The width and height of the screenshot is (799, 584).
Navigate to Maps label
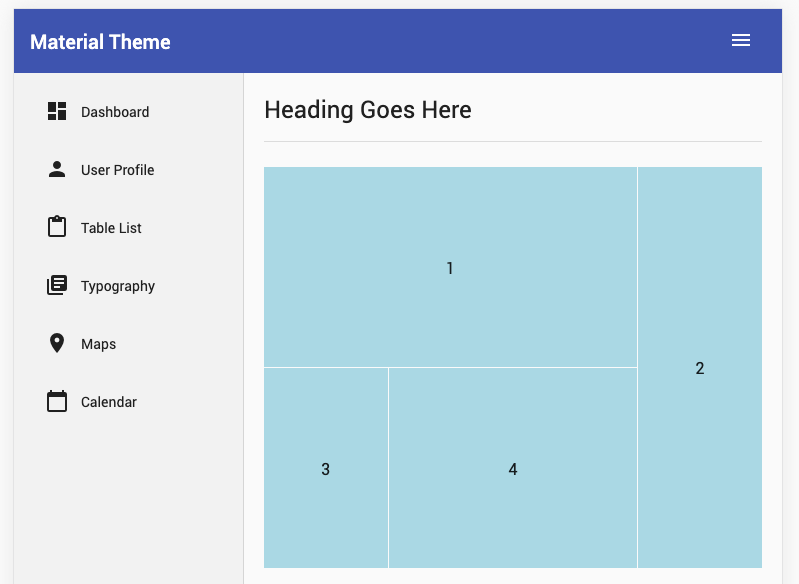coord(98,344)
